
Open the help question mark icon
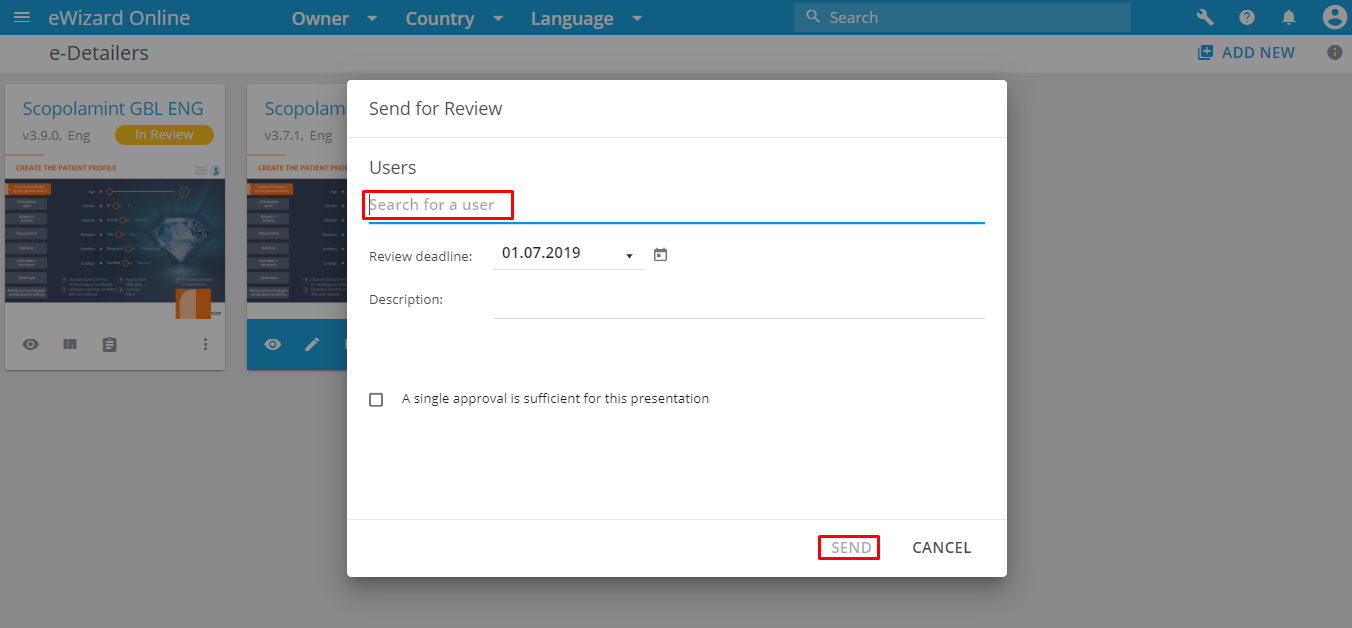tap(1247, 17)
